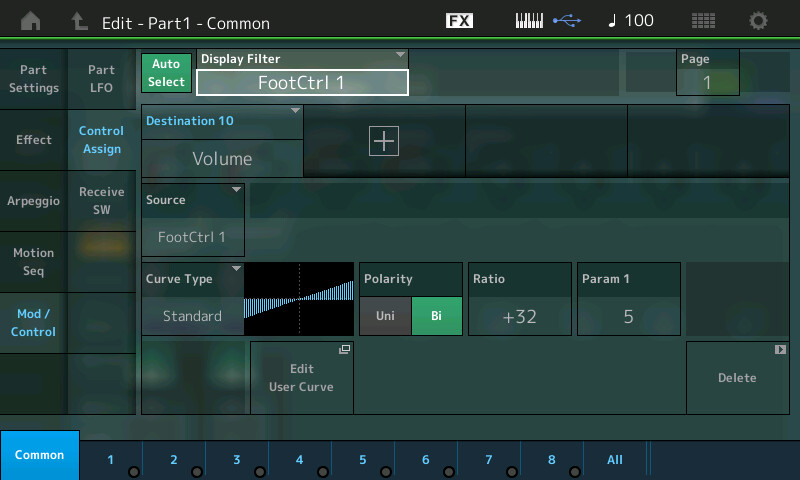
Task: Switch to Element 6 tab
Action: (x=426, y=460)
